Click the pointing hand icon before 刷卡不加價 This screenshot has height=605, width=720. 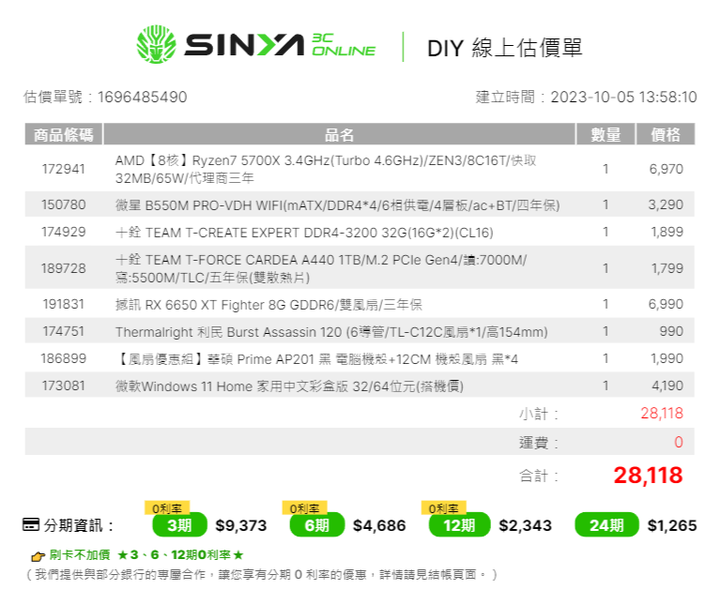pos(38,556)
